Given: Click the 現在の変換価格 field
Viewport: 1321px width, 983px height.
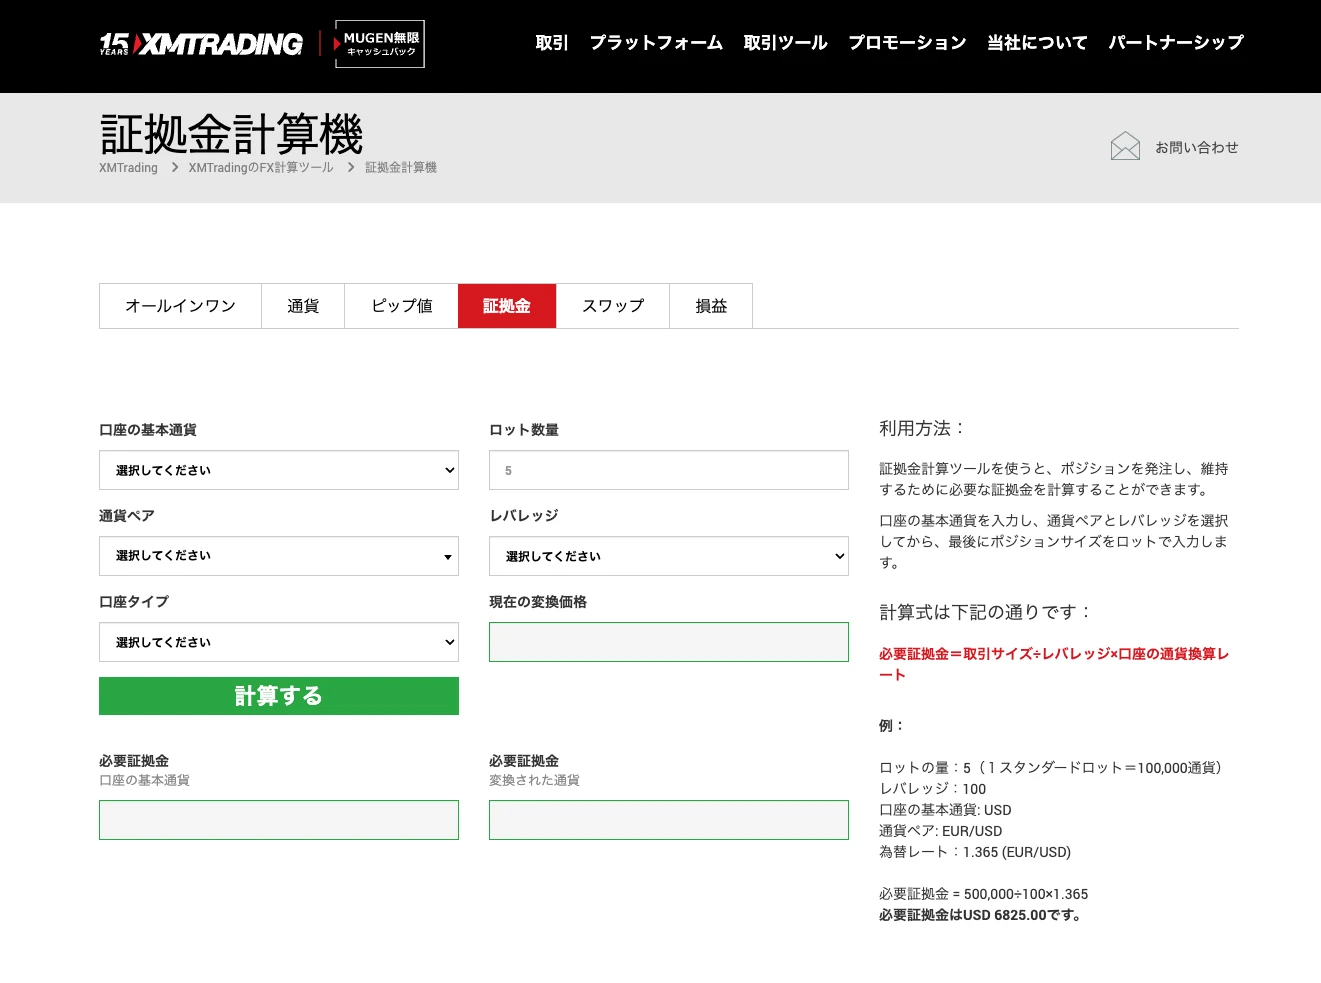Looking at the screenshot, I should pos(668,642).
